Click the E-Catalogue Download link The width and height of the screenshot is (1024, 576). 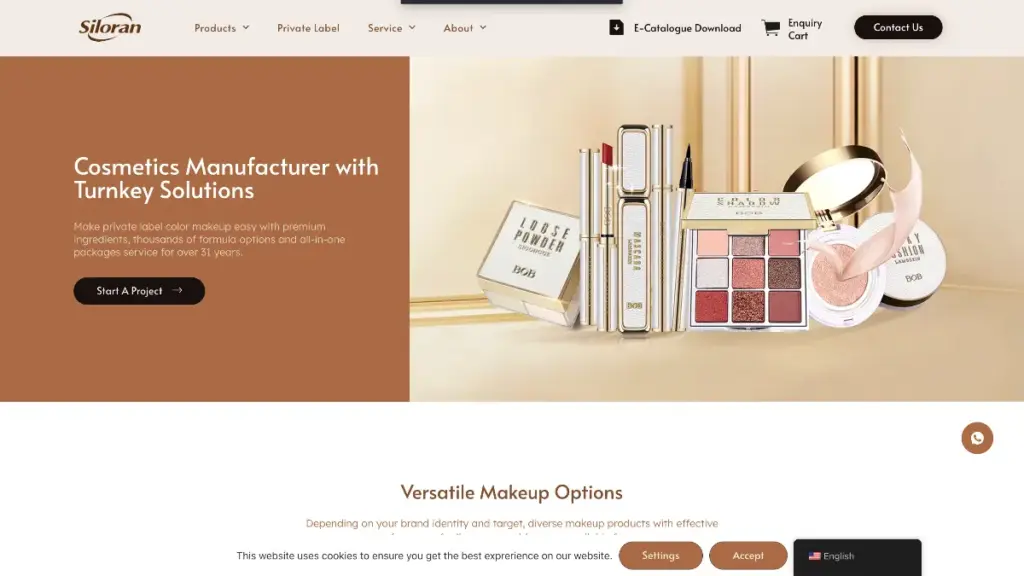pyautogui.click(x=687, y=28)
